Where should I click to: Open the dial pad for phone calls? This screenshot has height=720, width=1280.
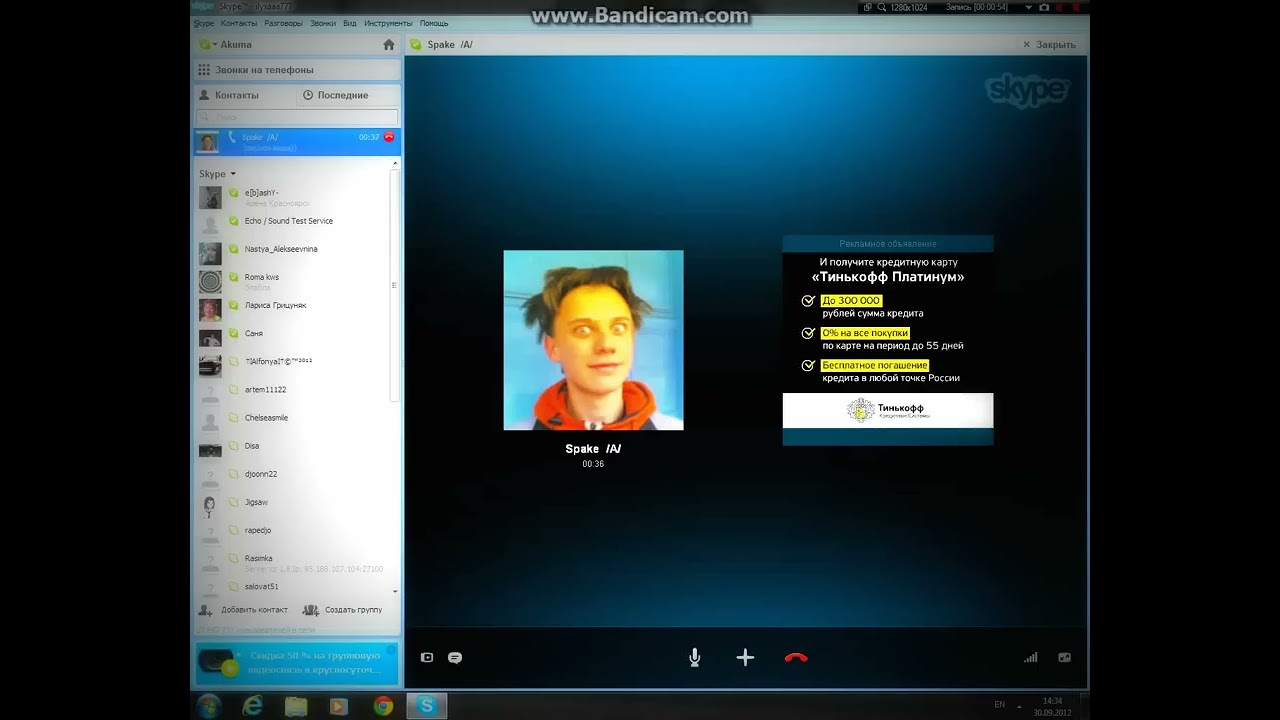(x=205, y=70)
